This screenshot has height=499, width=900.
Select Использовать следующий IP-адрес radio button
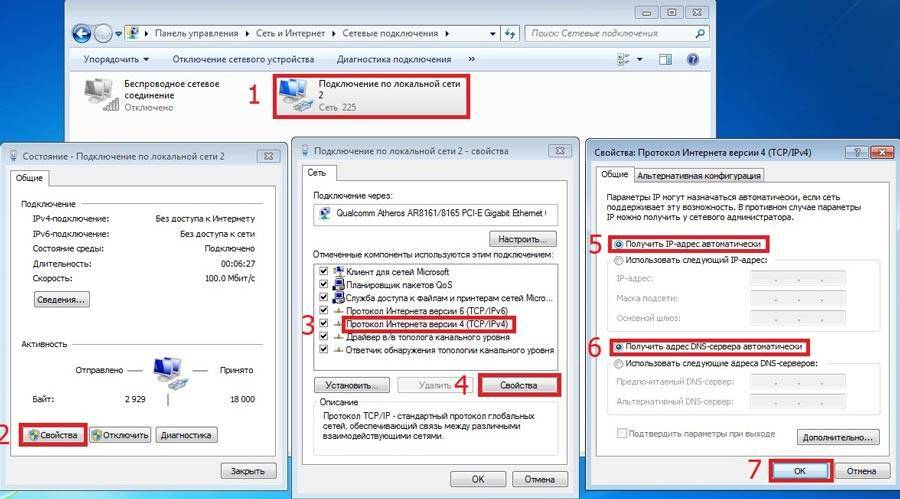618,260
